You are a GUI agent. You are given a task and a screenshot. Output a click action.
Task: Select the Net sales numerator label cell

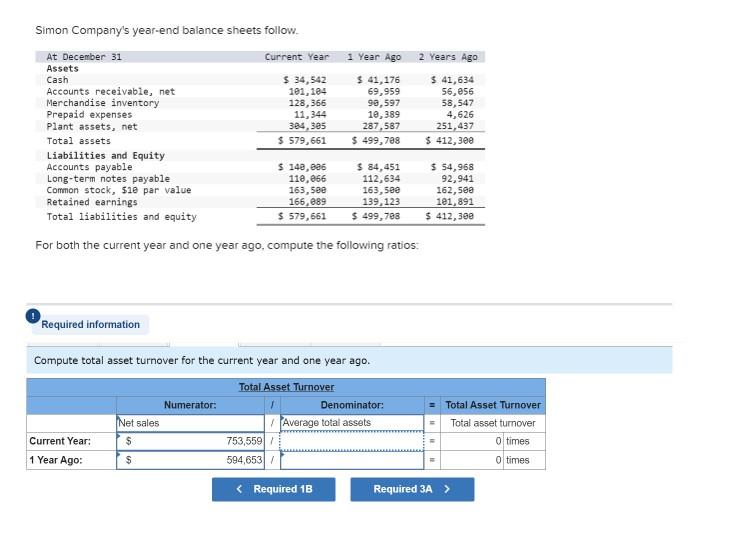click(x=190, y=423)
